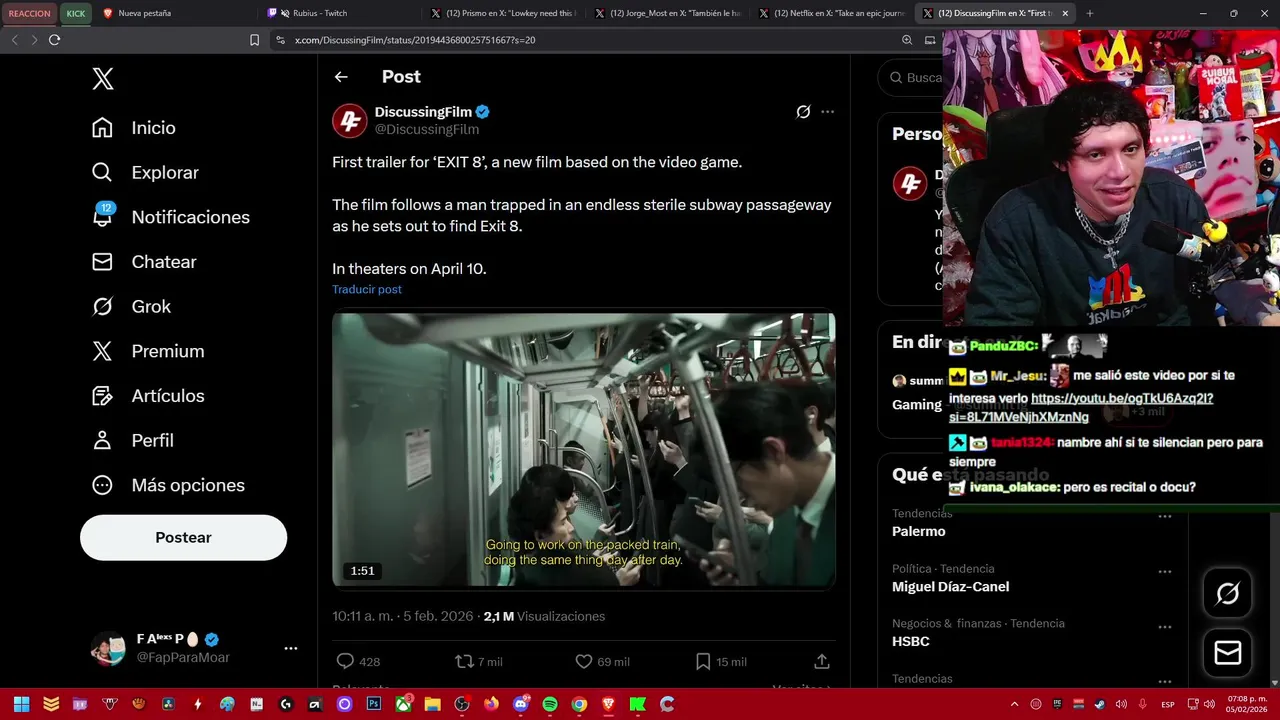Click the Grok icon on the post header
This screenshot has width=1280, height=720.
click(803, 112)
